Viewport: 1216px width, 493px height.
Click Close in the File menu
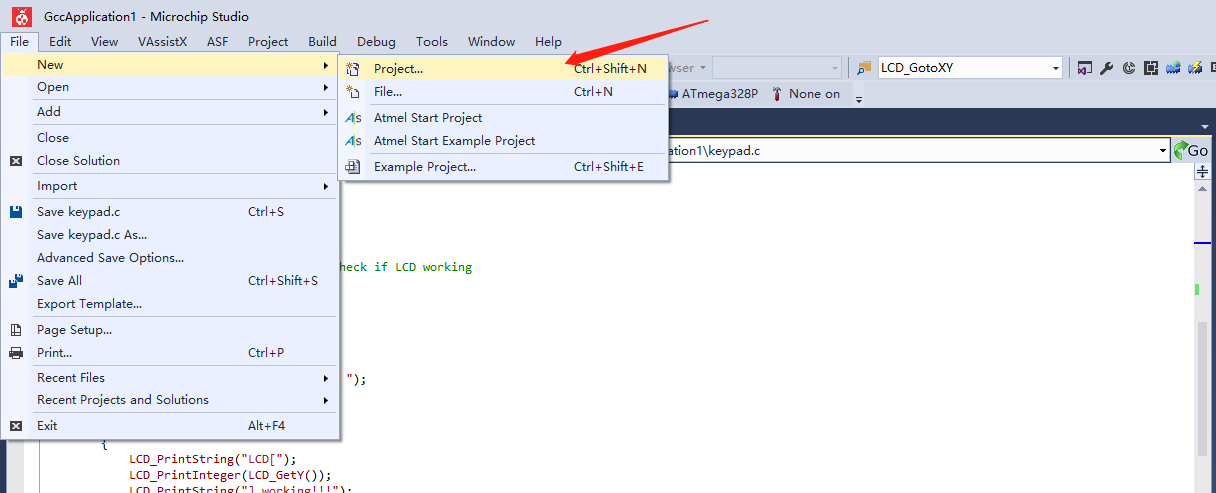tap(170, 137)
